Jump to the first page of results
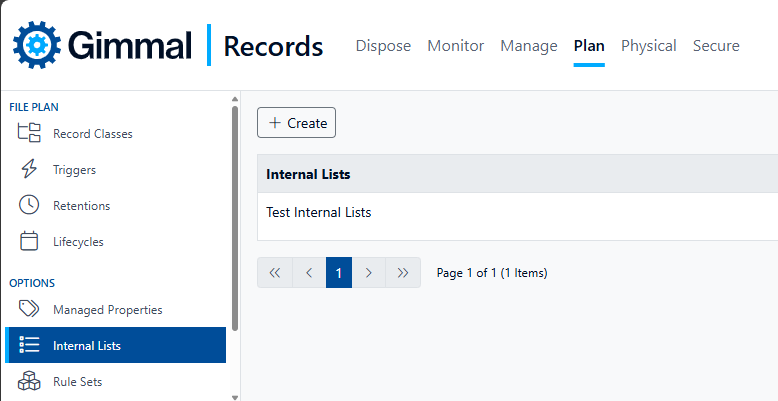 [275, 273]
